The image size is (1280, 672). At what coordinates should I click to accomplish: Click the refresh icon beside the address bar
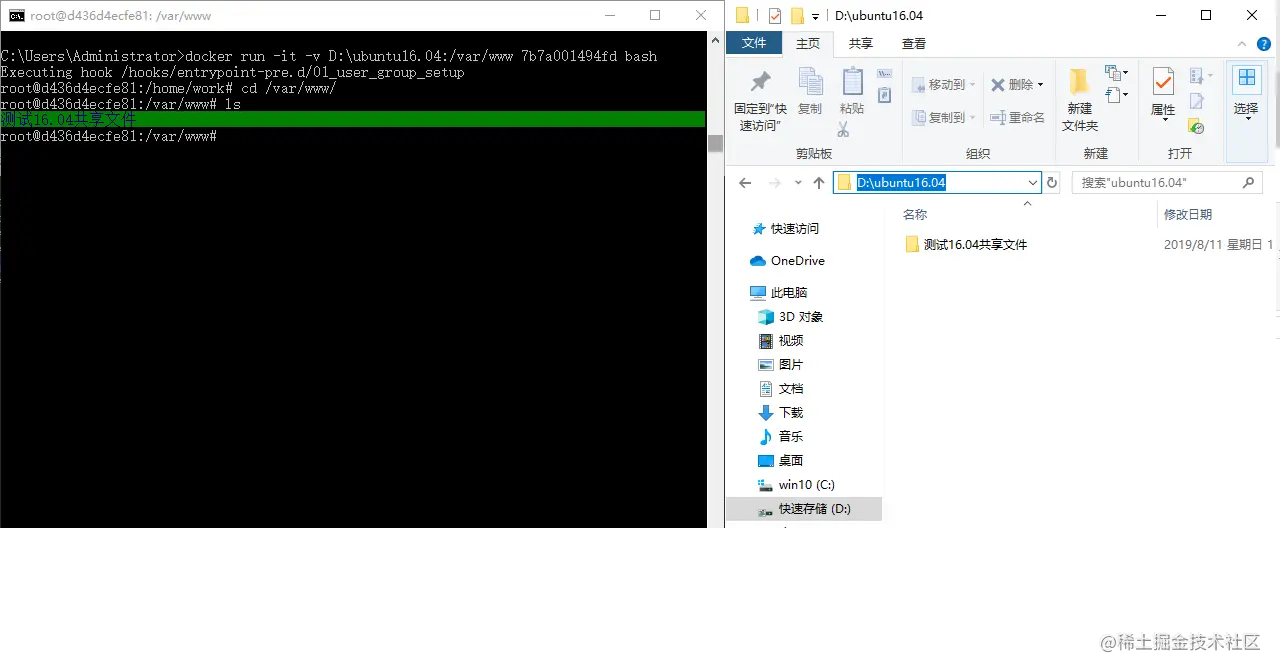point(1050,182)
